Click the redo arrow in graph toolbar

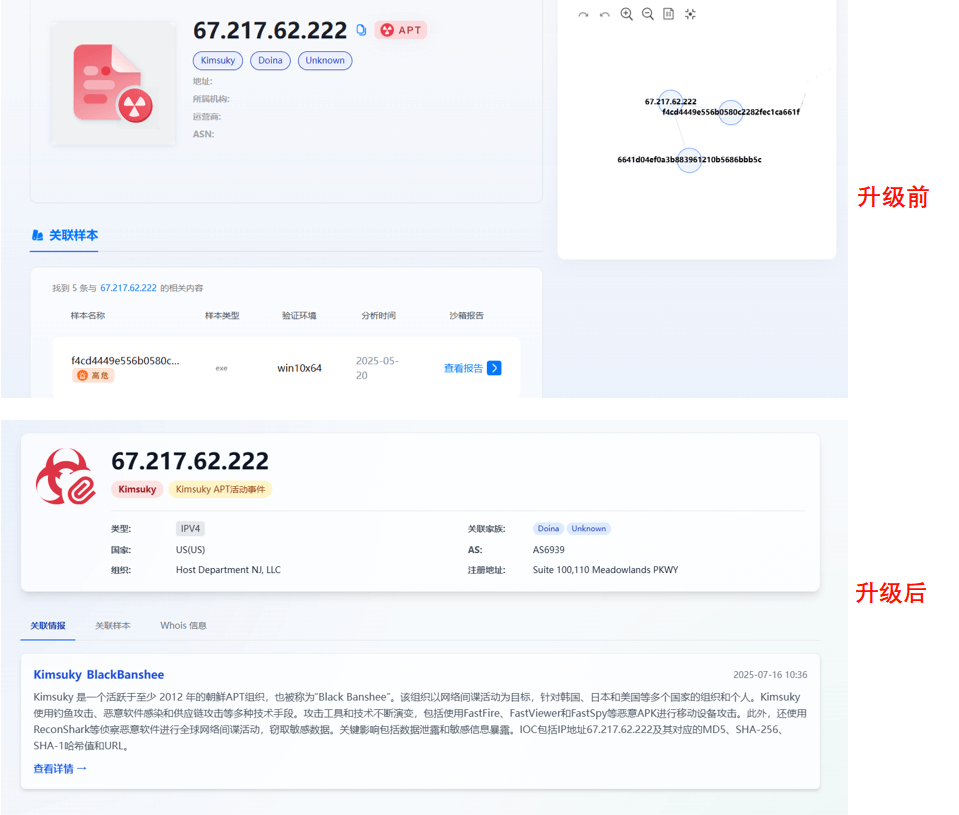583,15
